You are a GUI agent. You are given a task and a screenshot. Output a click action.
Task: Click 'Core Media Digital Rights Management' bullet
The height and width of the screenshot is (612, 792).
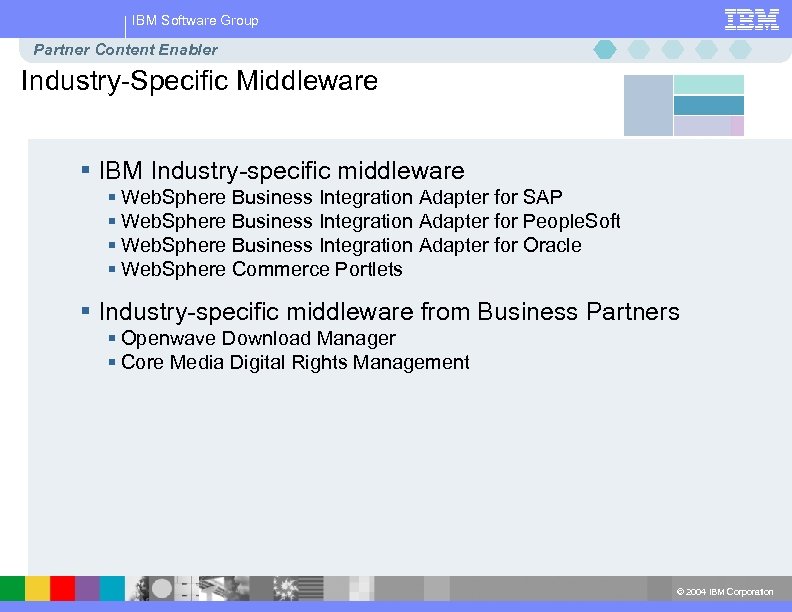295,363
